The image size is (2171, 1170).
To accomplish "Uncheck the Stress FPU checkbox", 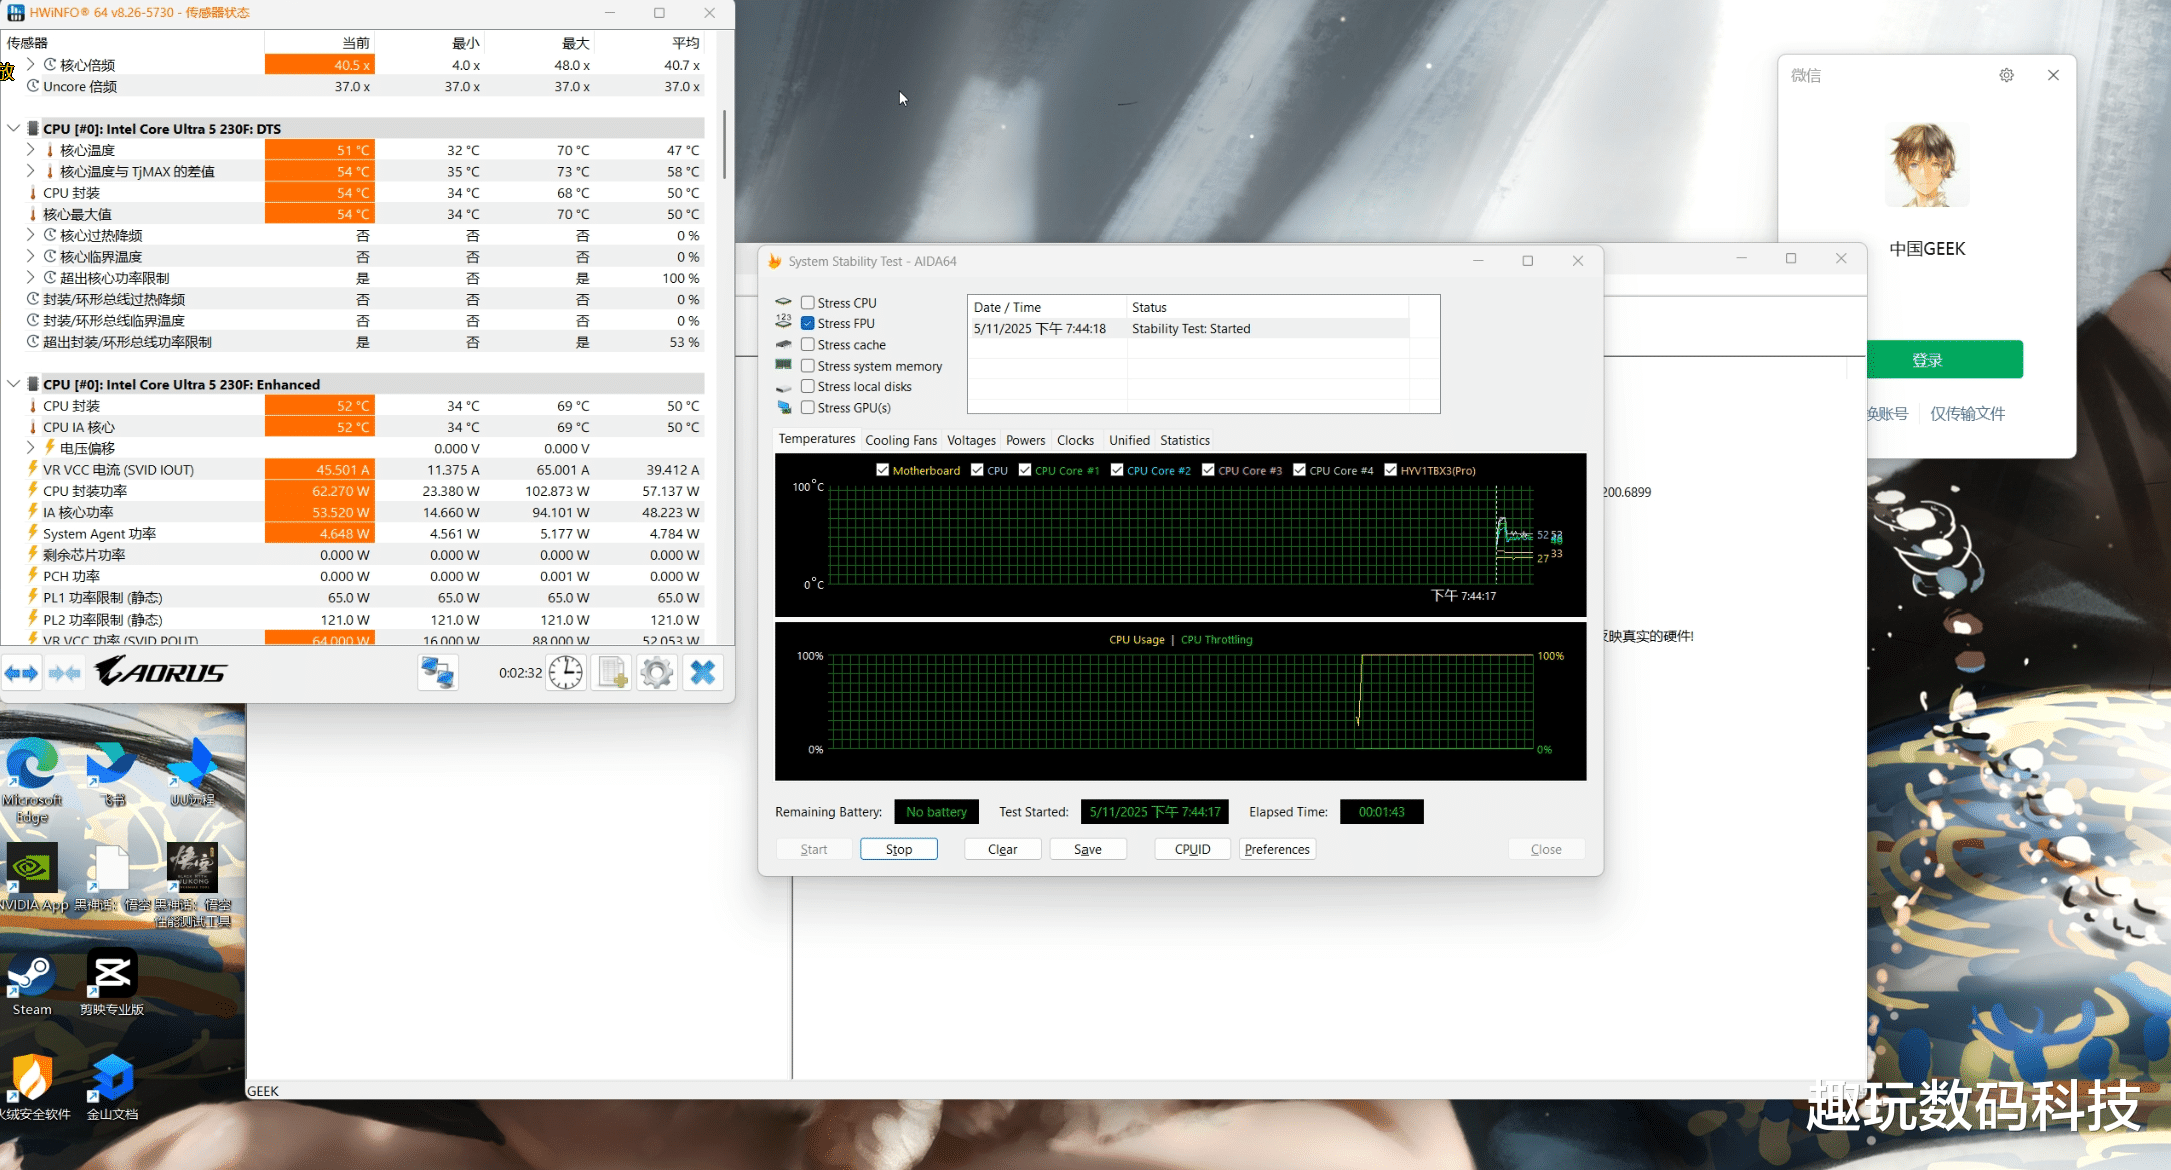I will pyautogui.click(x=808, y=323).
